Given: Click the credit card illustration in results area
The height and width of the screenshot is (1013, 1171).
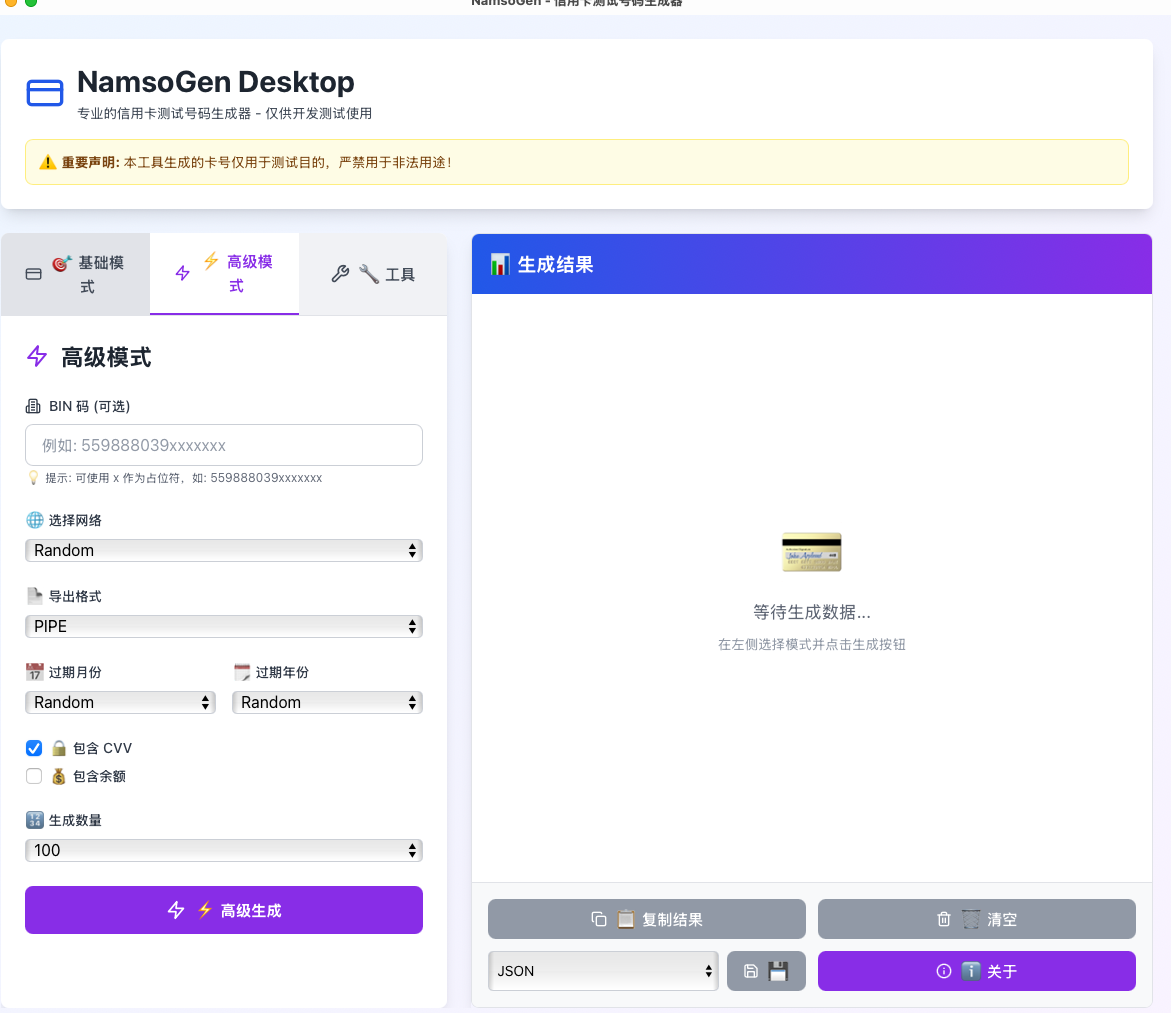Looking at the screenshot, I should [x=811, y=552].
